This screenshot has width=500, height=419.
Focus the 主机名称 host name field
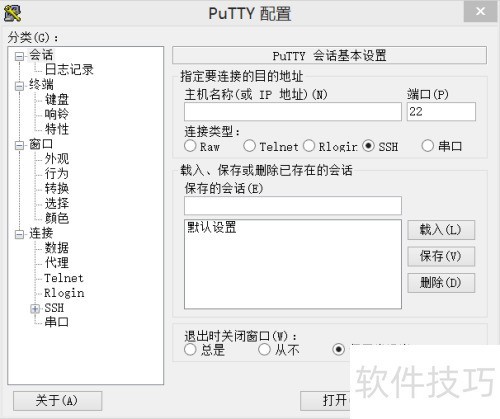click(293, 112)
